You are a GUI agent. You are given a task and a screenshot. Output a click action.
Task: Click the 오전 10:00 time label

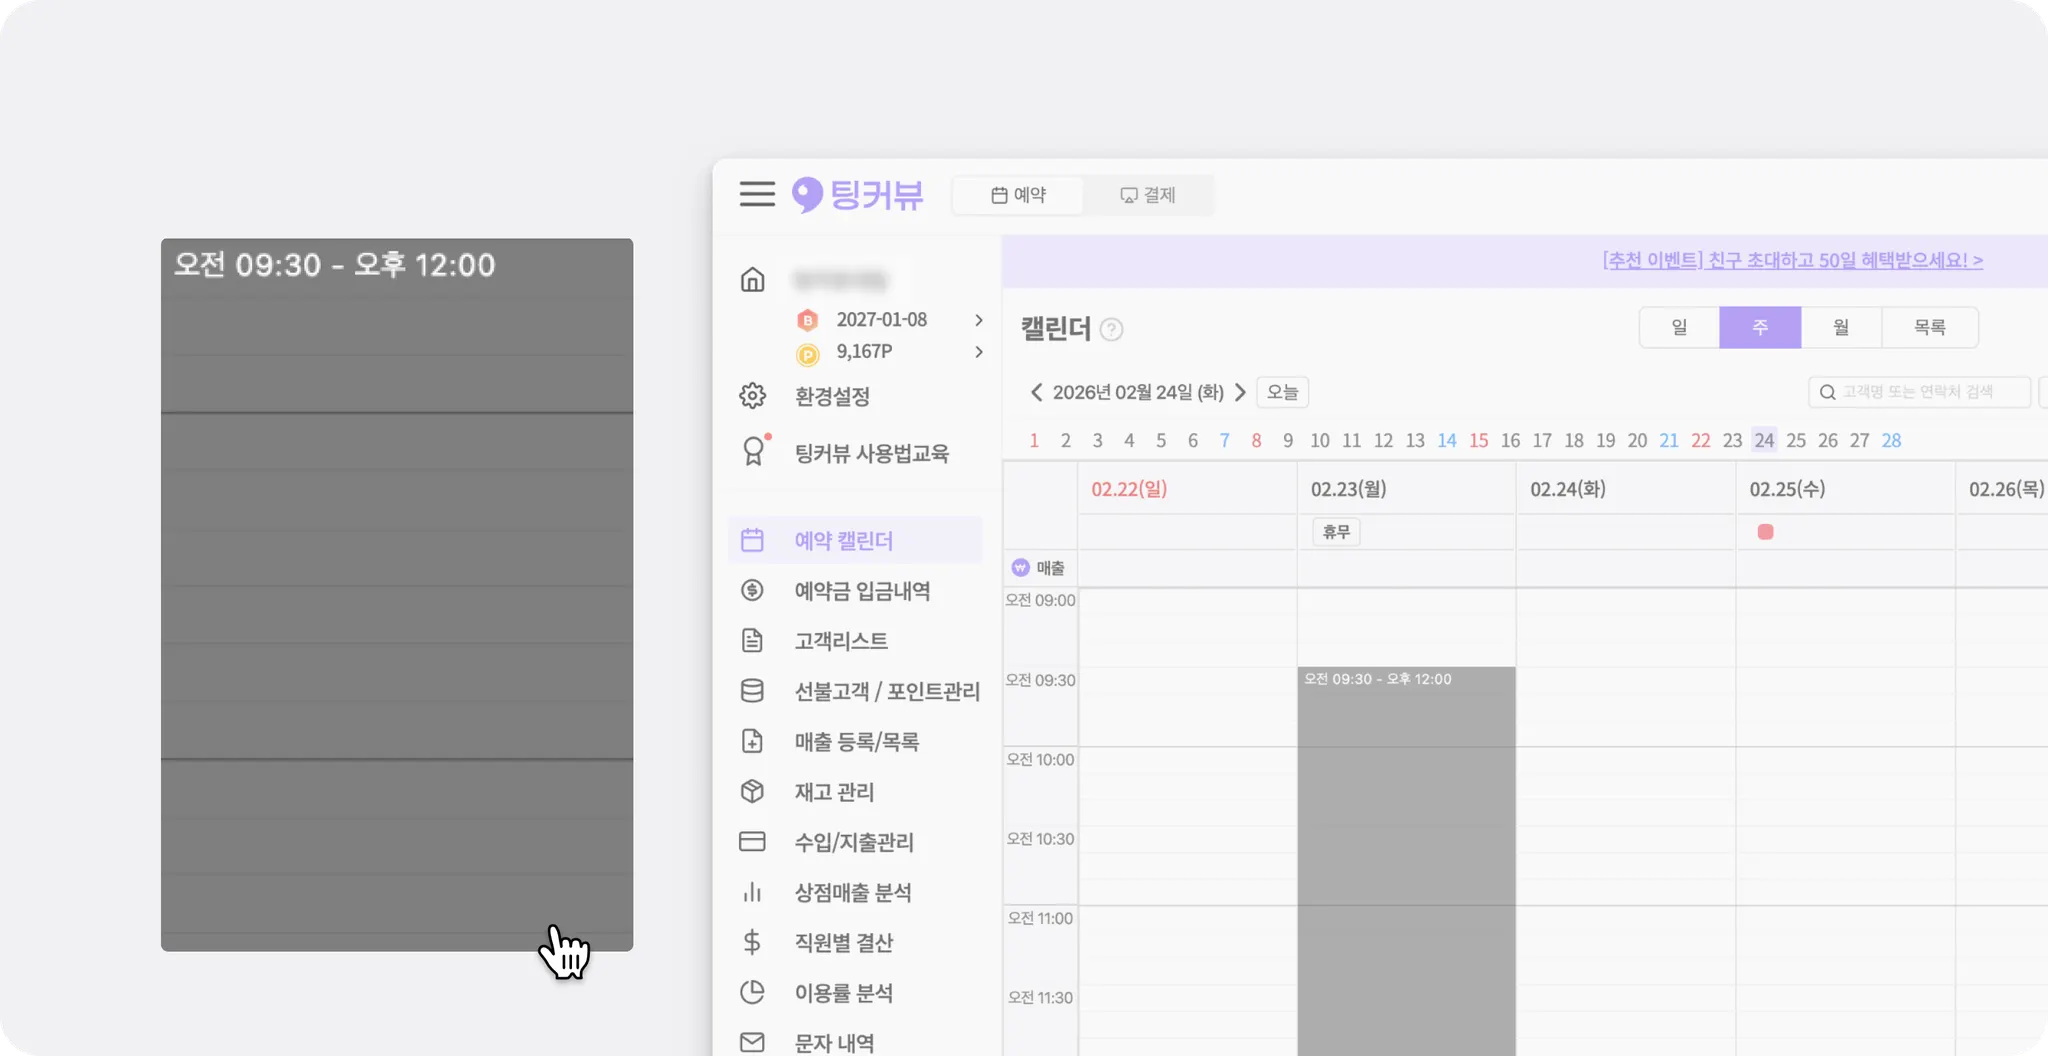click(x=1040, y=759)
